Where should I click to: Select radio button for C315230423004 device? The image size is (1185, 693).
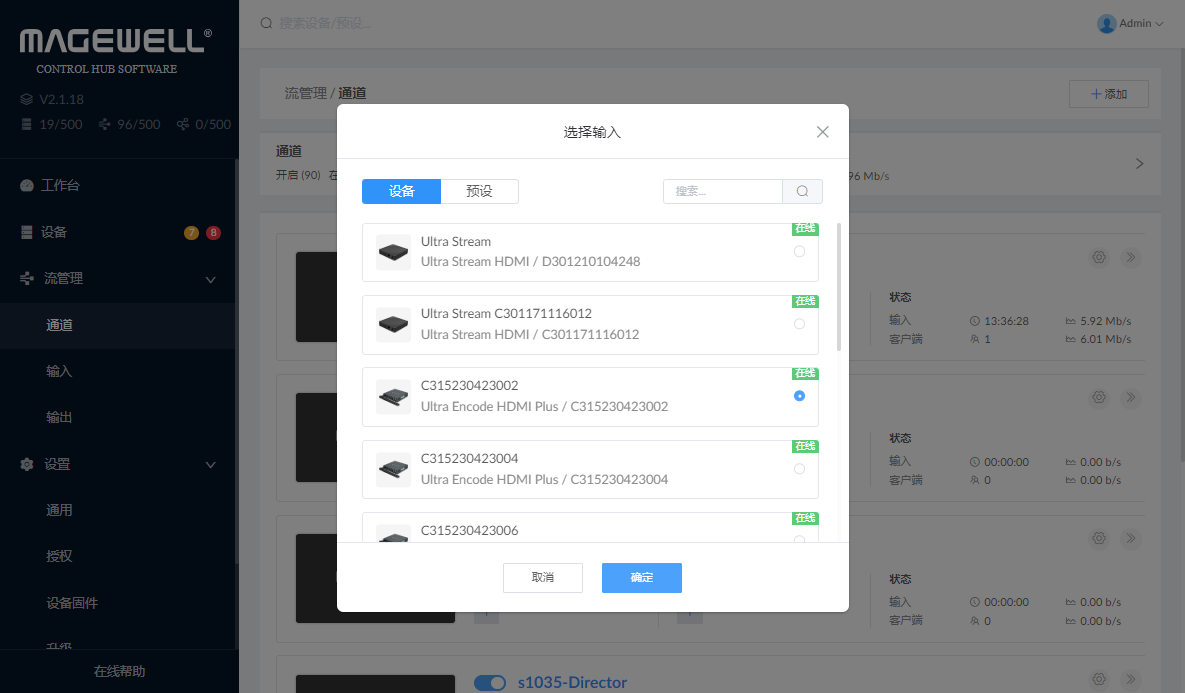pos(799,469)
